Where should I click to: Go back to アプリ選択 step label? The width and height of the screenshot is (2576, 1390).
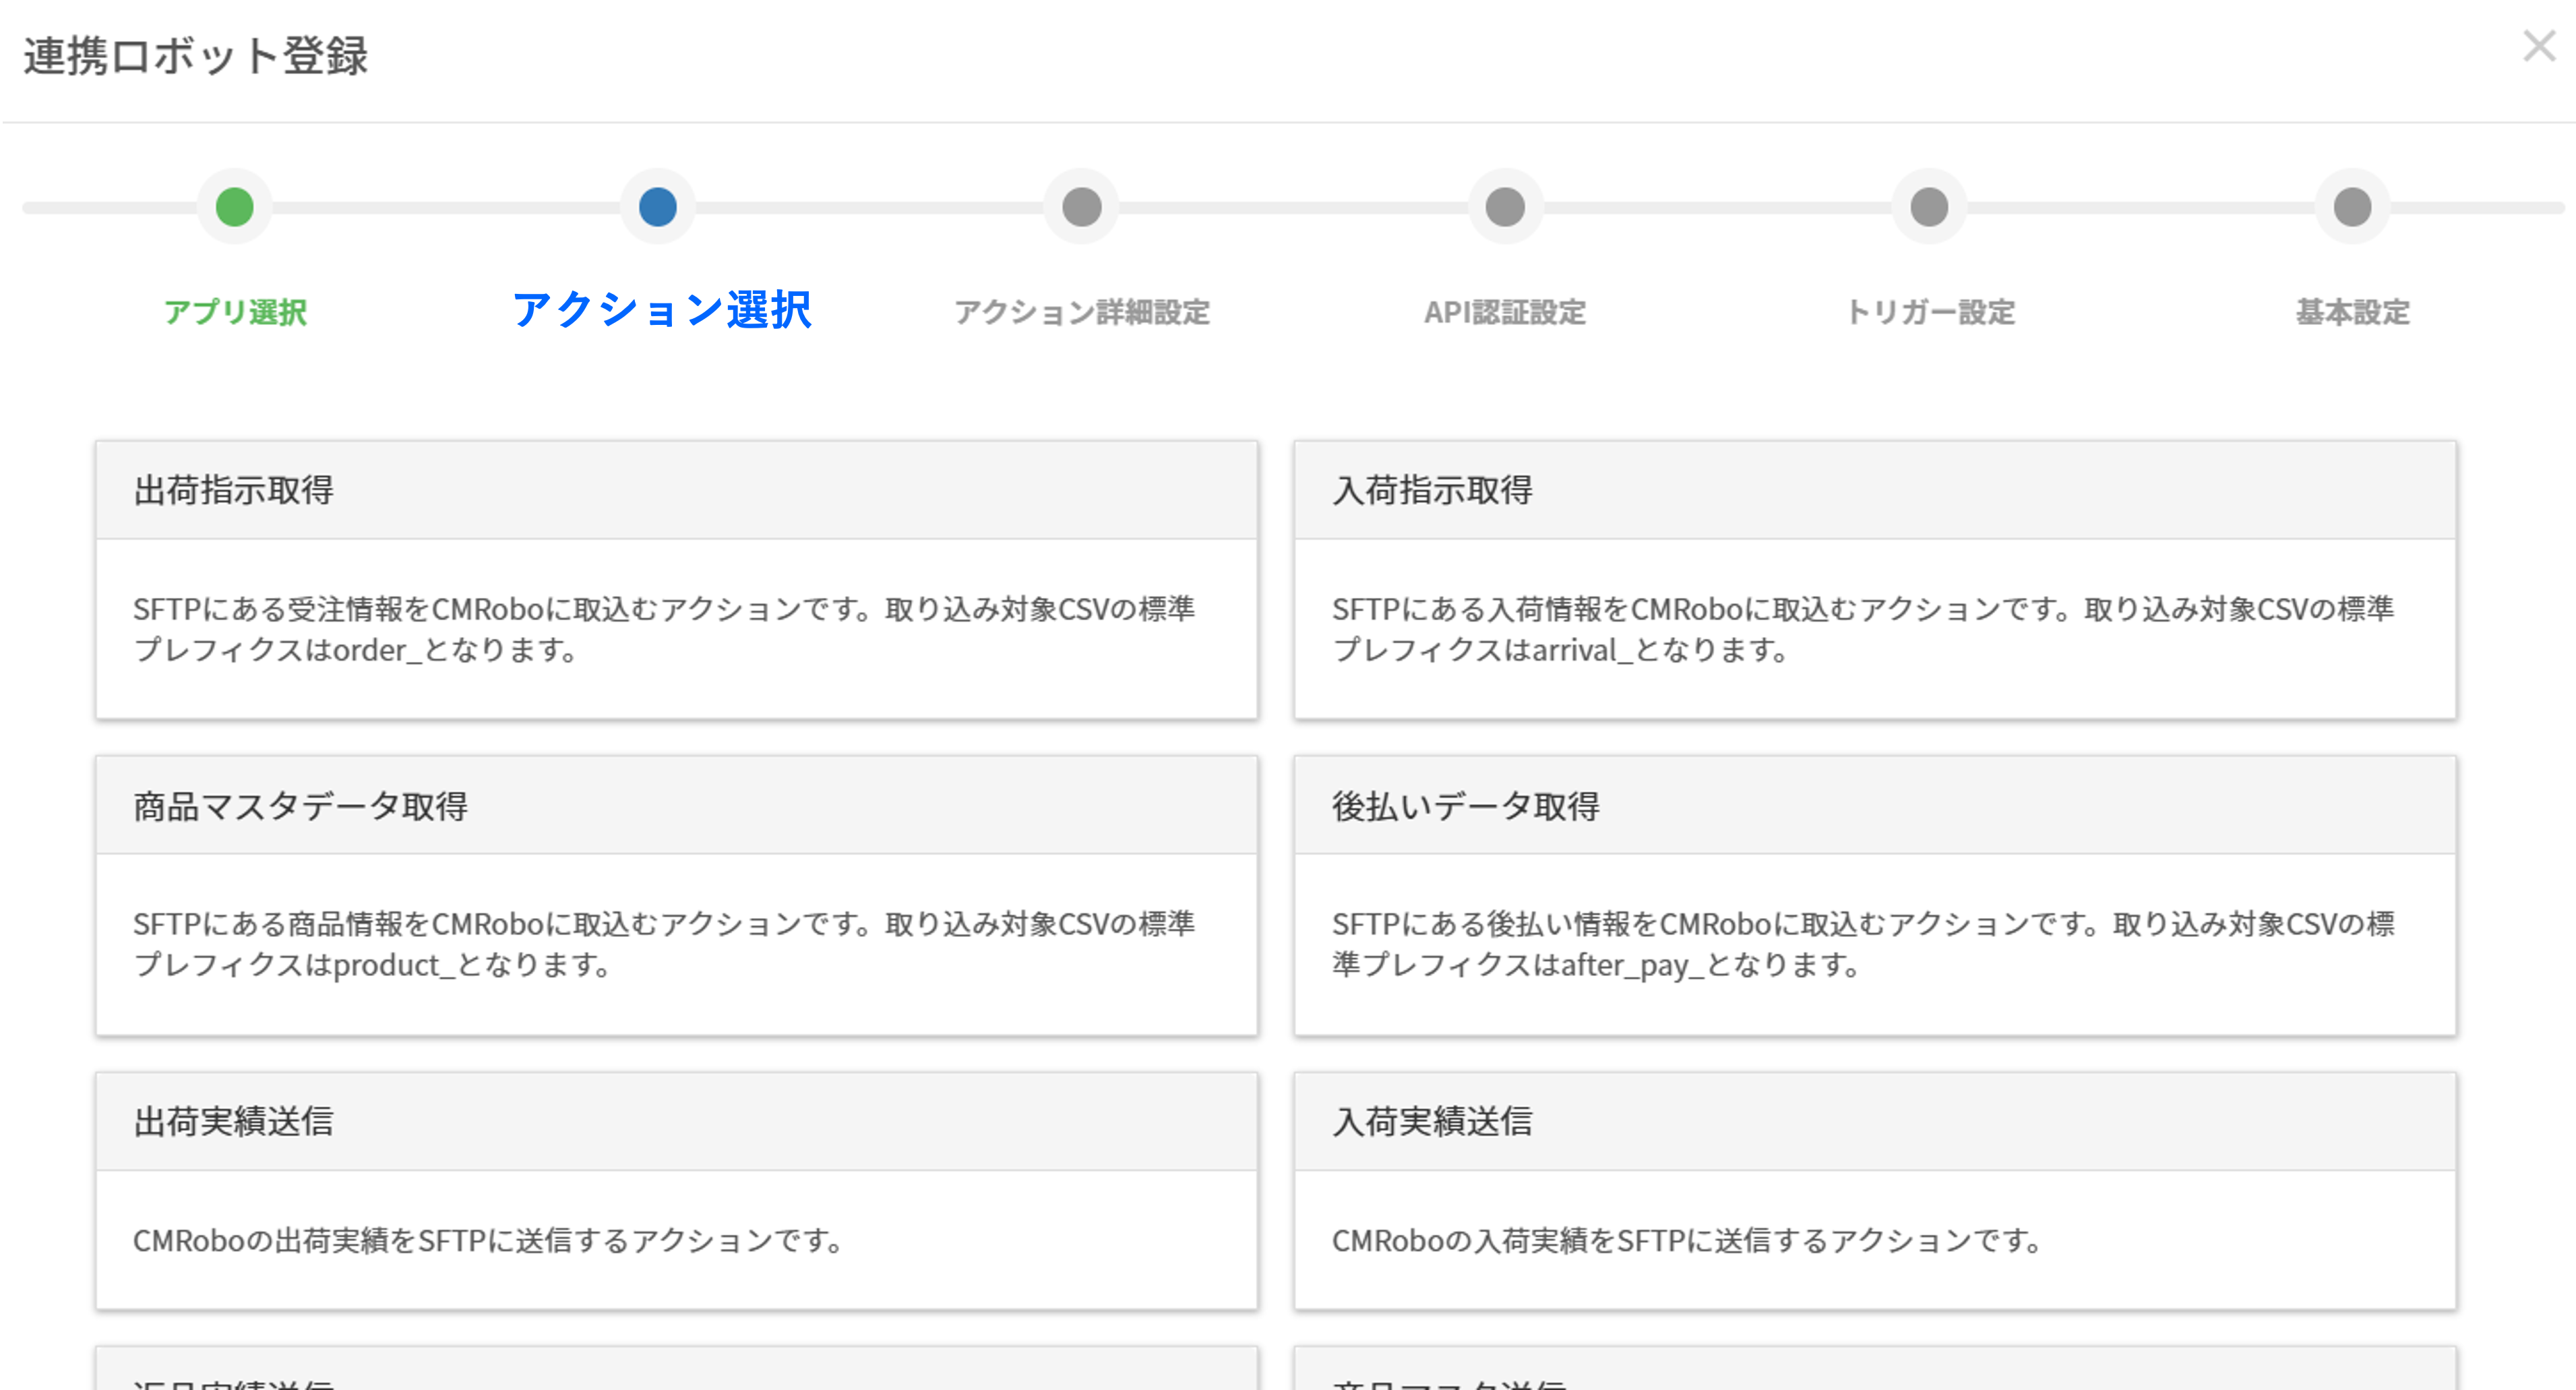(235, 312)
